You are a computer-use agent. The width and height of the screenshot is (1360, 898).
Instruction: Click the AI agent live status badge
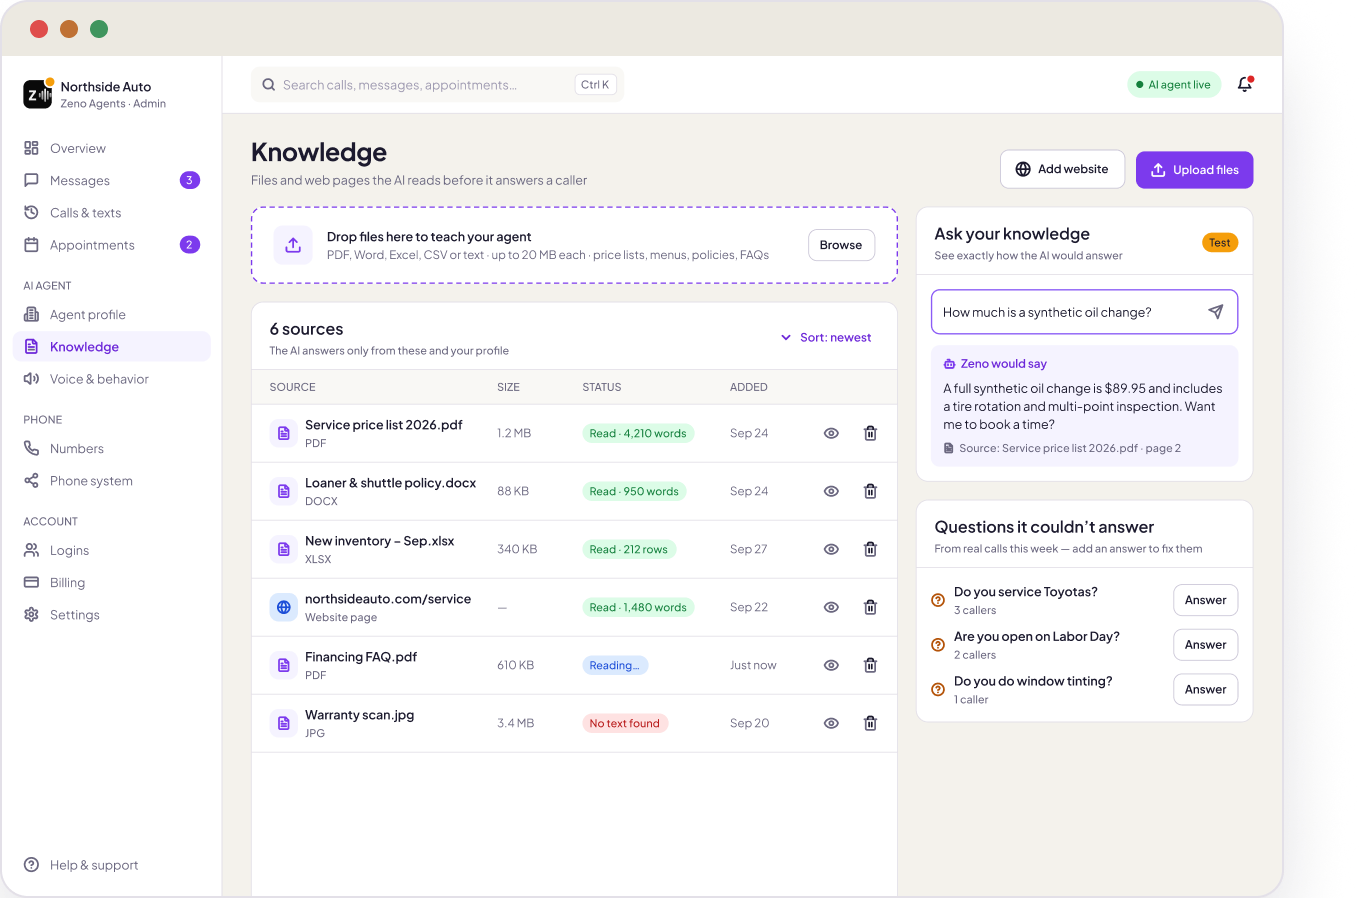[x=1174, y=85]
